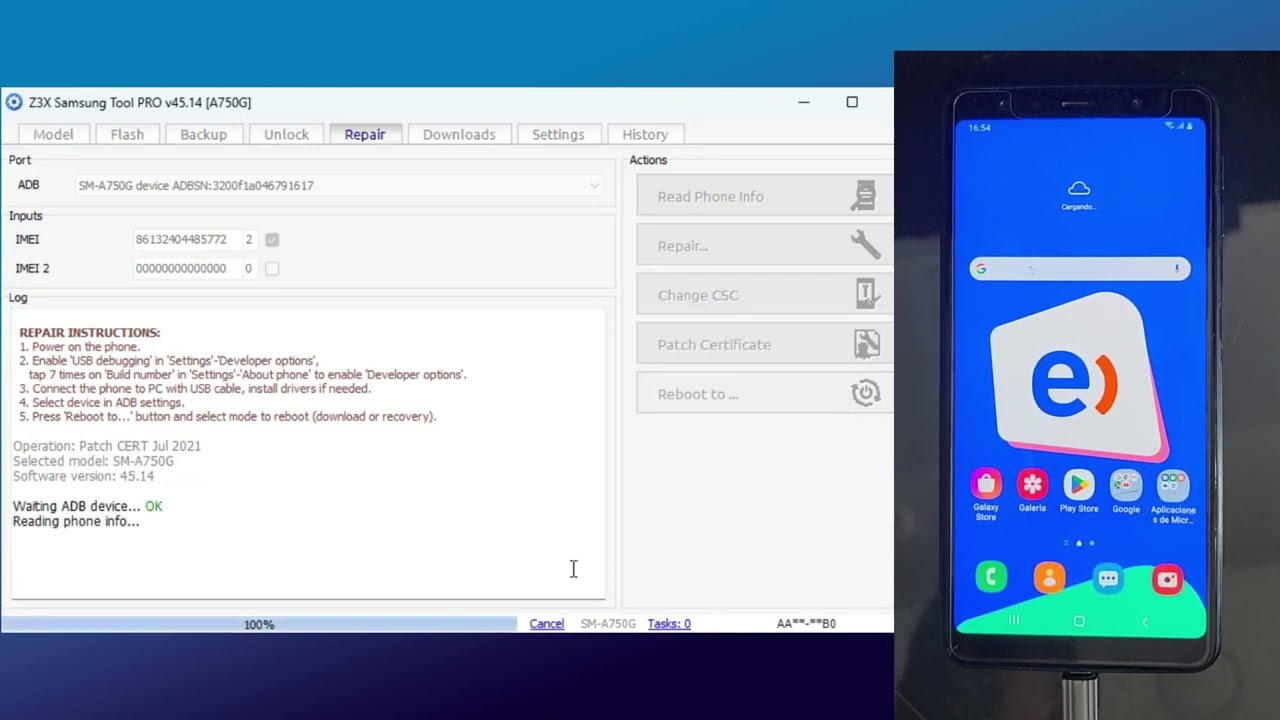This screenshot has width=1280, height=720.
Task: Click the 'Reading phone info...' log line
Action: tap(76, 521)
